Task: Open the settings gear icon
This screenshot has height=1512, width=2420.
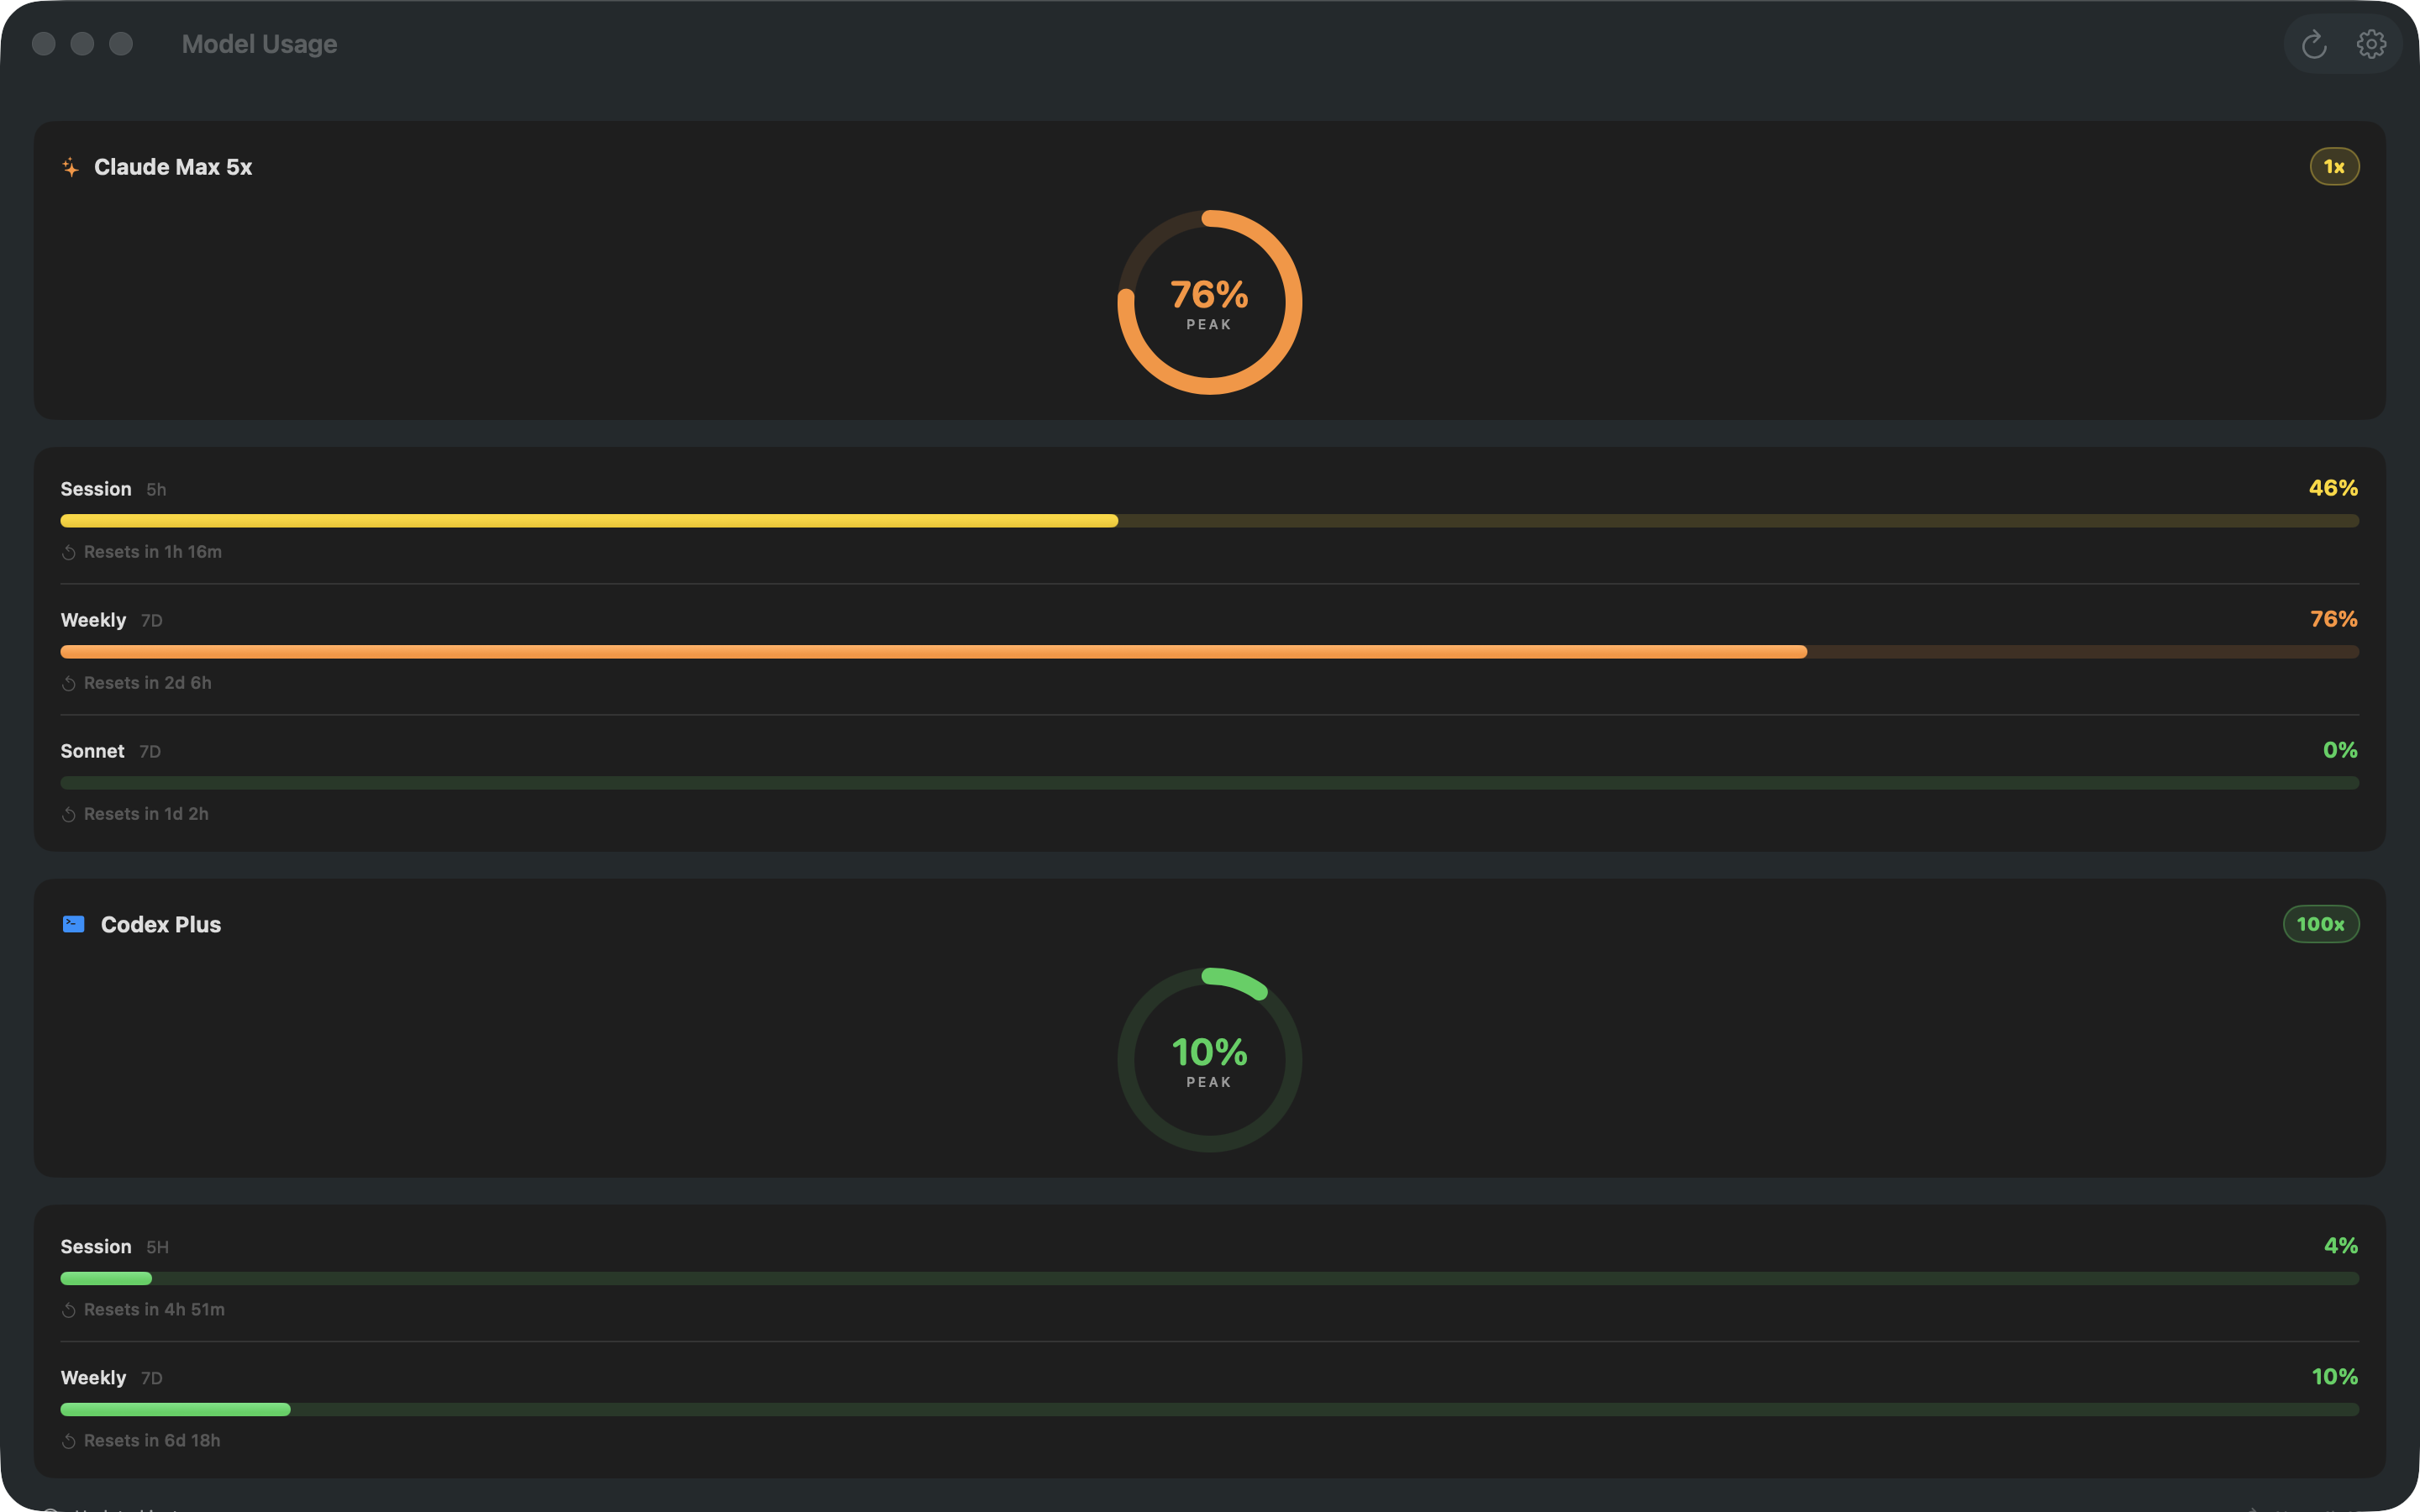Action: [x=2372, y=44]
